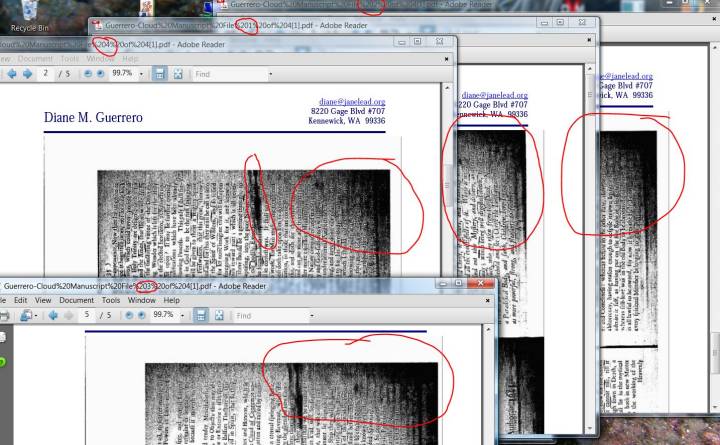Click Diane M. Guerrero heading in File 4
This screenshot has width=720, height=445.
[x=93, y=118]
